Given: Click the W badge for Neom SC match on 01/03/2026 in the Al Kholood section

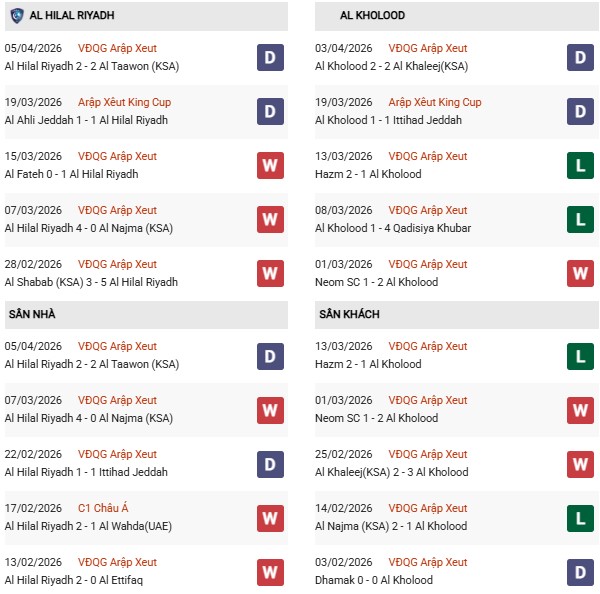Looking at the screenshot, I should pyautogui.click(x=581, y=273).
